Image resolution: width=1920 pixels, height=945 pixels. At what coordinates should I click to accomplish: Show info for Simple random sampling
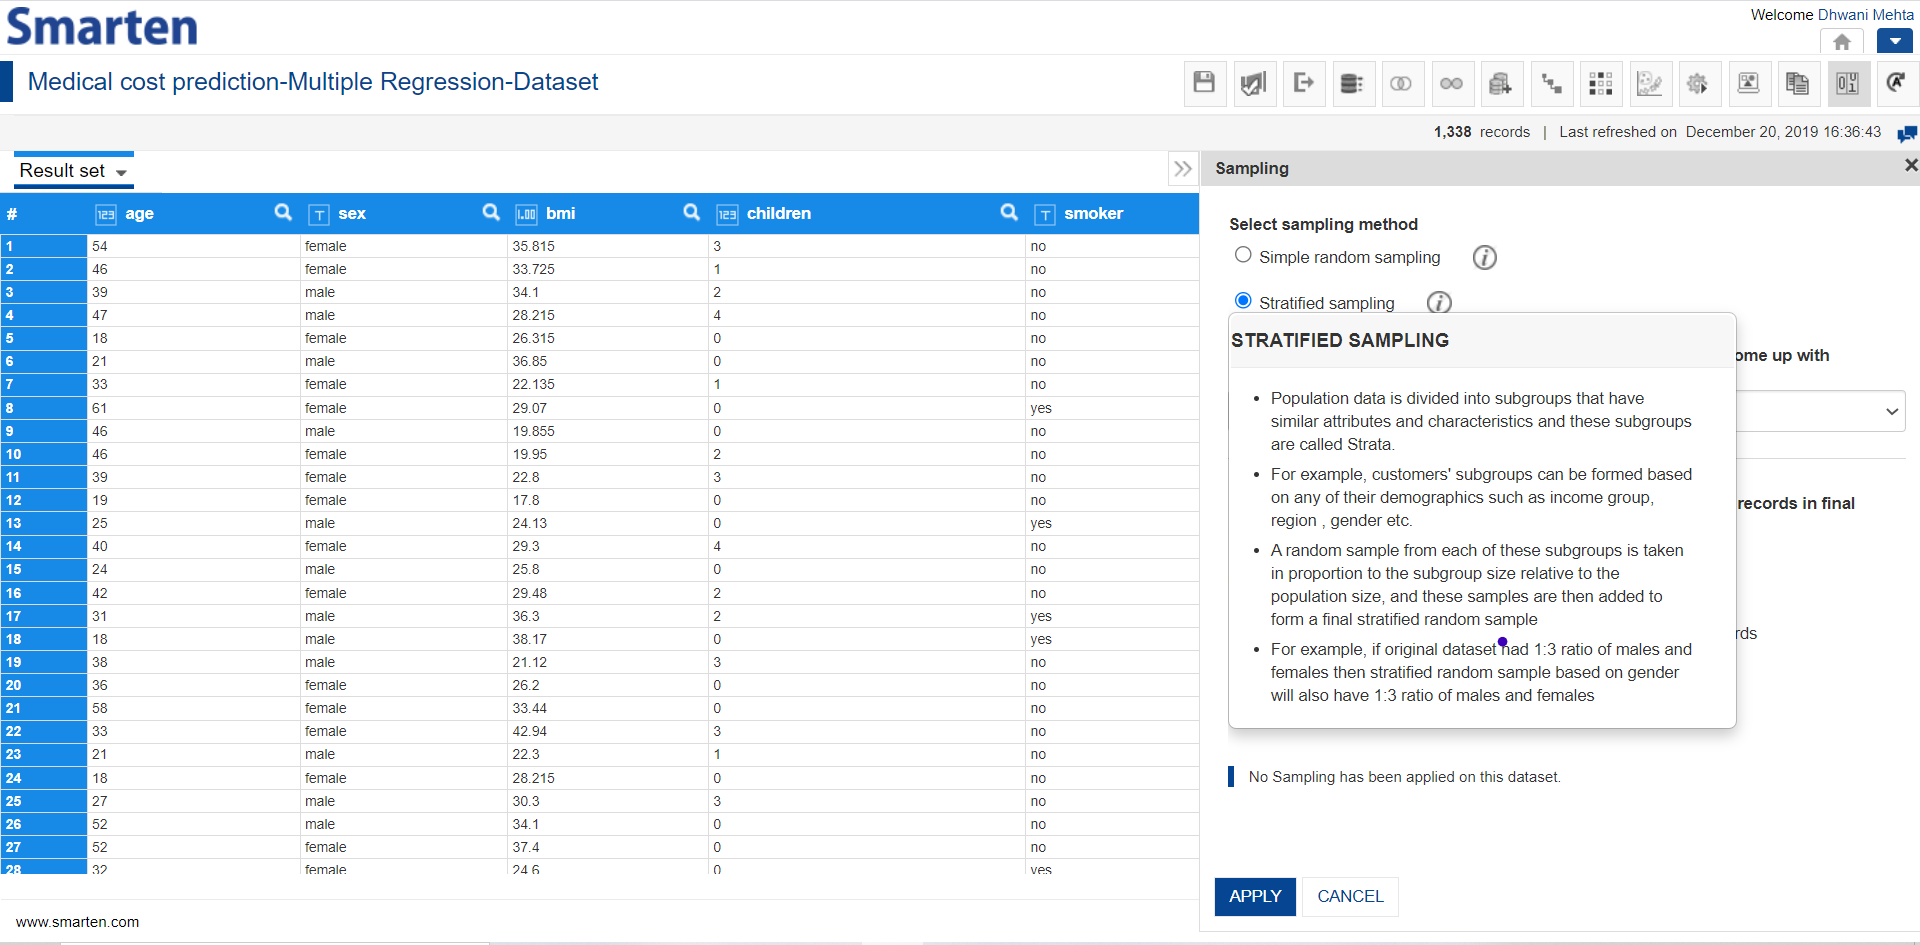1485,258
